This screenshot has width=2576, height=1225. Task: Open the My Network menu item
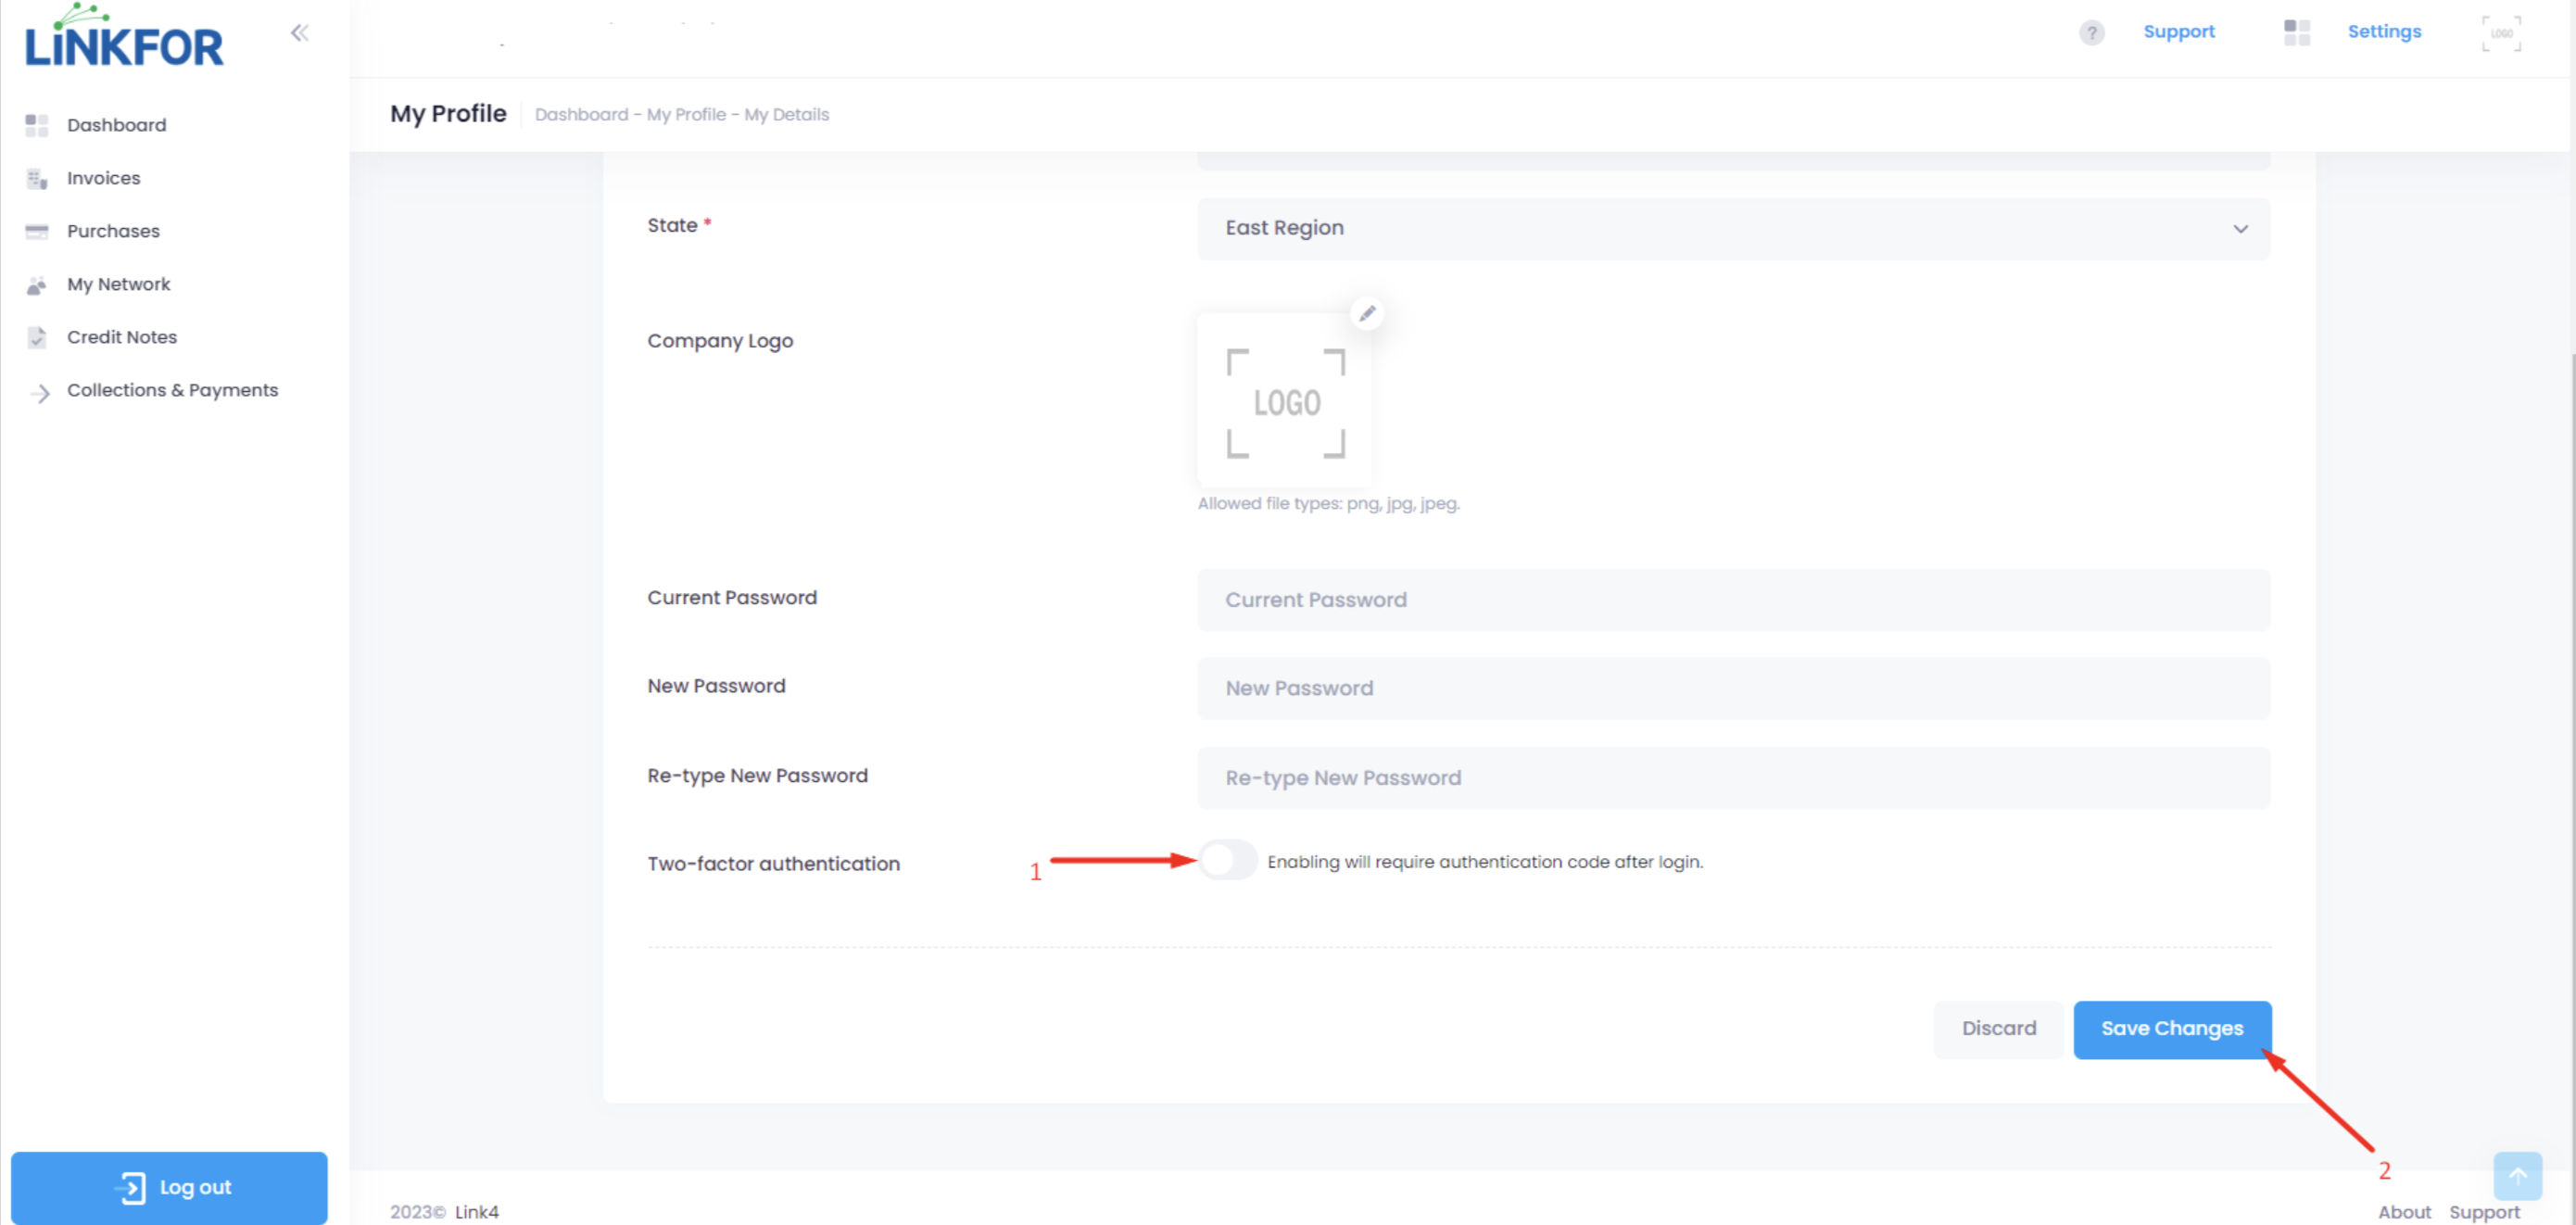click(119, 284)
